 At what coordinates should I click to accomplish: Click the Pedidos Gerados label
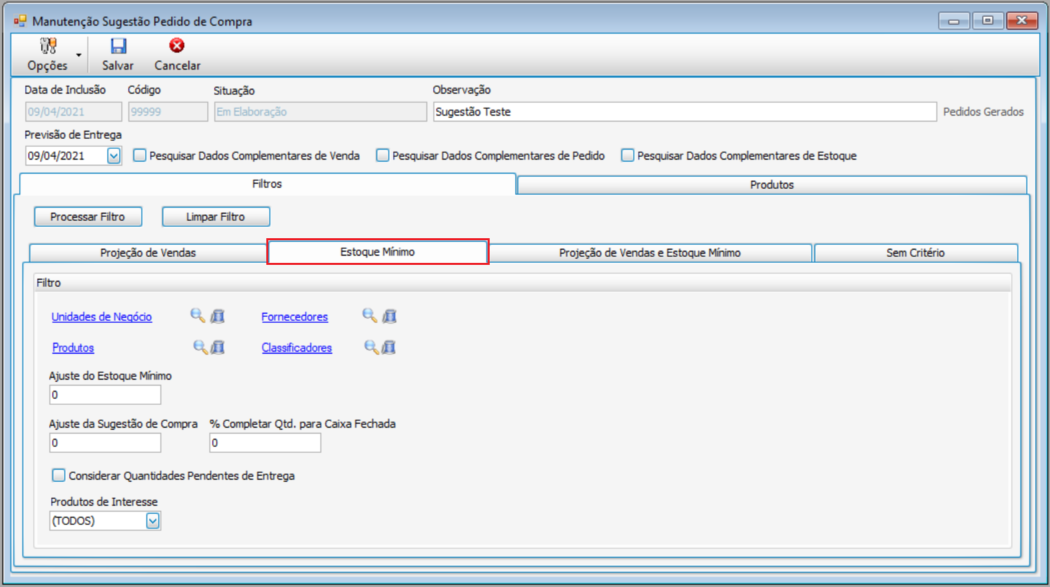pos(983,112)
